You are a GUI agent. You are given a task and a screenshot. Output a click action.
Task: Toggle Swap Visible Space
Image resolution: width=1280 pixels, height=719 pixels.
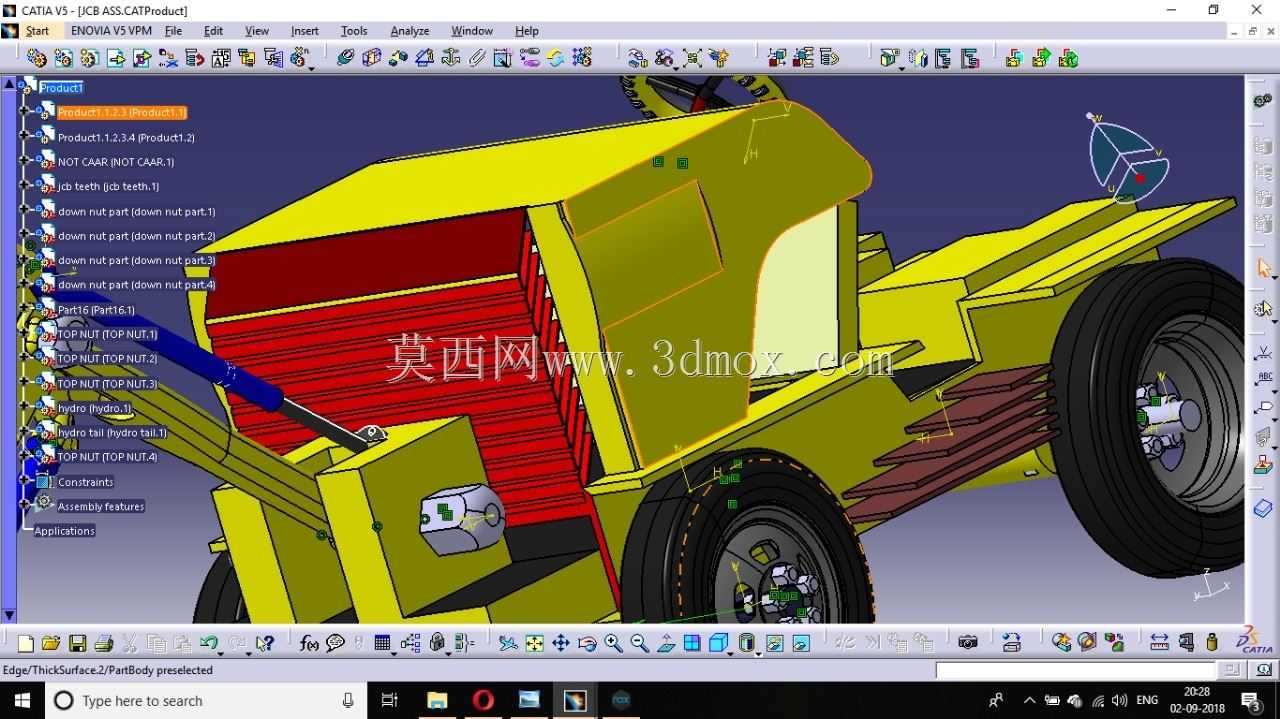click(x=801, y=643)
